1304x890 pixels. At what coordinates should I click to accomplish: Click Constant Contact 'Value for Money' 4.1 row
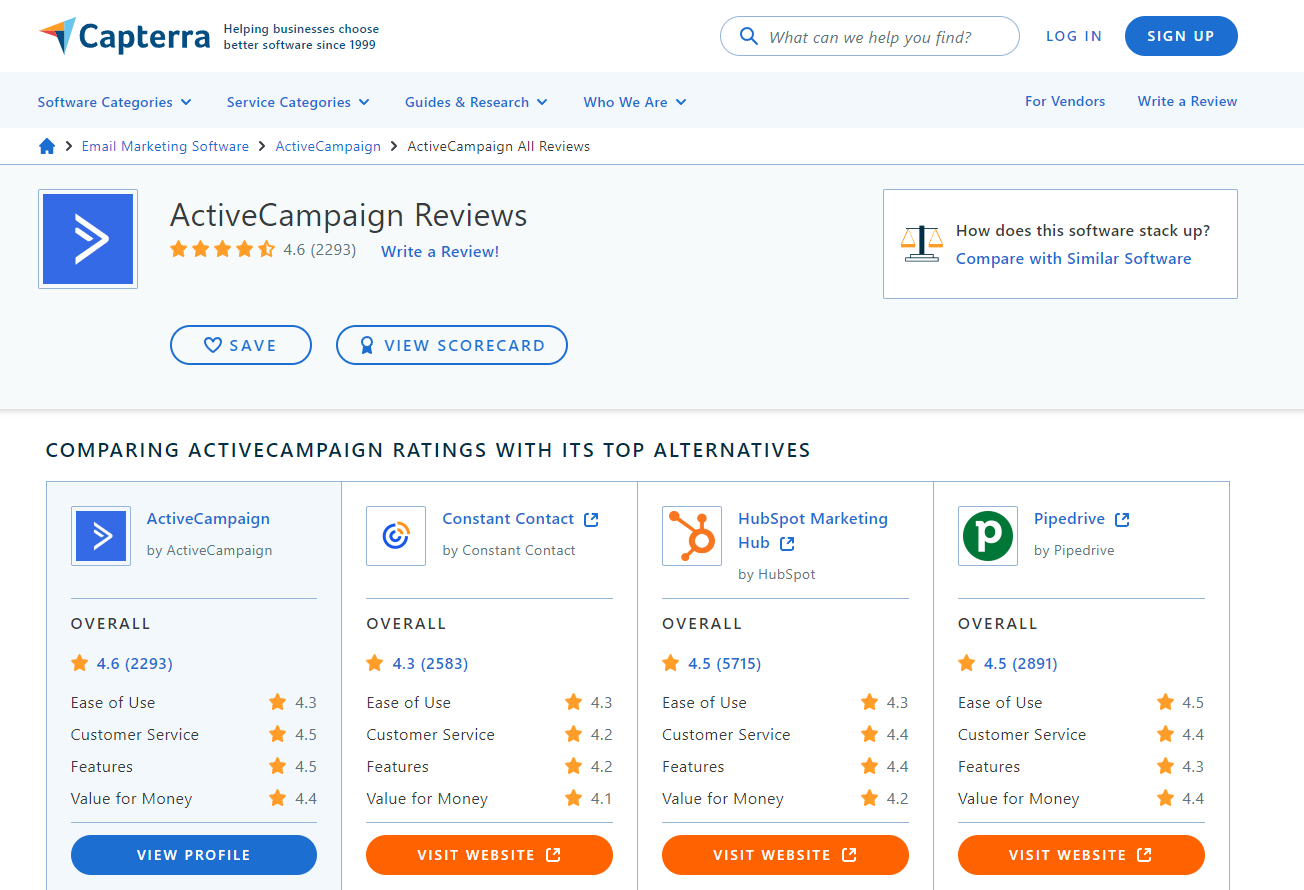[489, 798]
